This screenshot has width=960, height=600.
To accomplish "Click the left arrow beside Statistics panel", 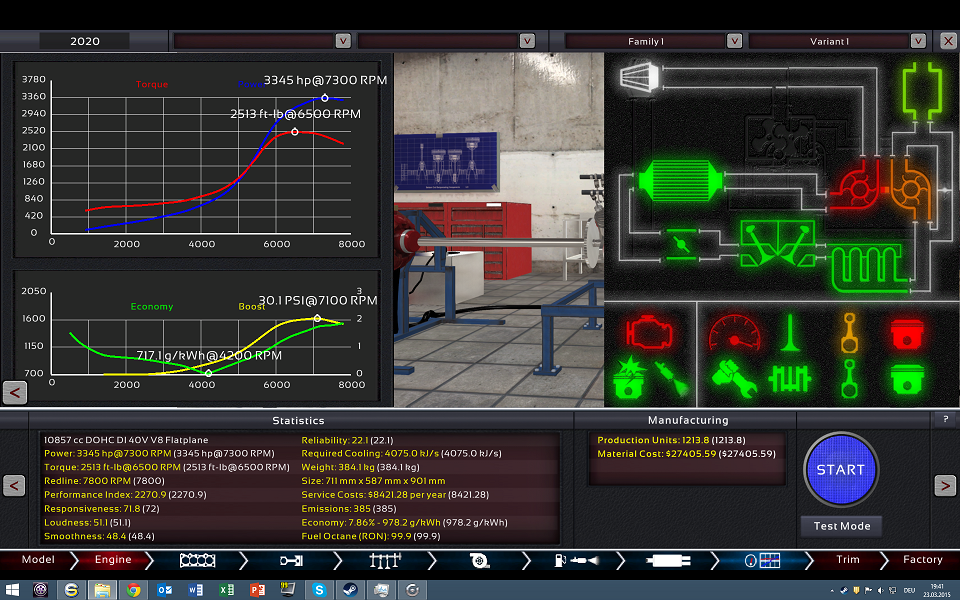I will (14, 486).
